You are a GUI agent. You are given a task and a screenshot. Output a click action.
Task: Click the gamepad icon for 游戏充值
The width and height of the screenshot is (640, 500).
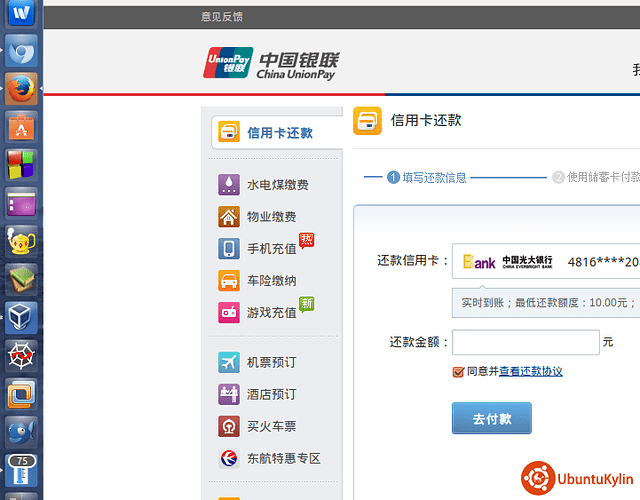tap(229, 313)
